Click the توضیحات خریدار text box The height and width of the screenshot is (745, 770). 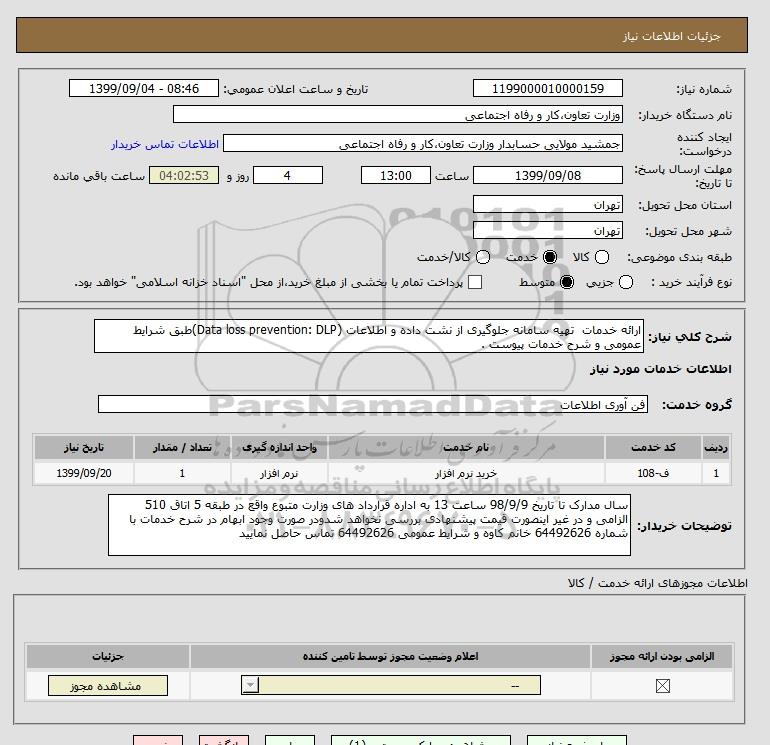point(369,525)
